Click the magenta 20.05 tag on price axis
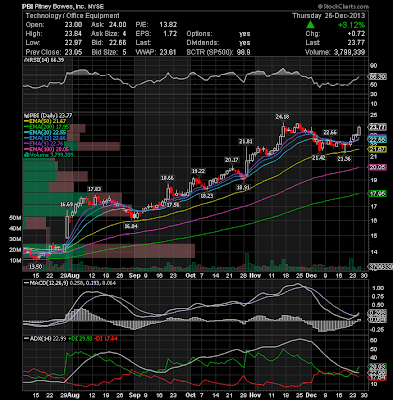 [x=378, y=168]
